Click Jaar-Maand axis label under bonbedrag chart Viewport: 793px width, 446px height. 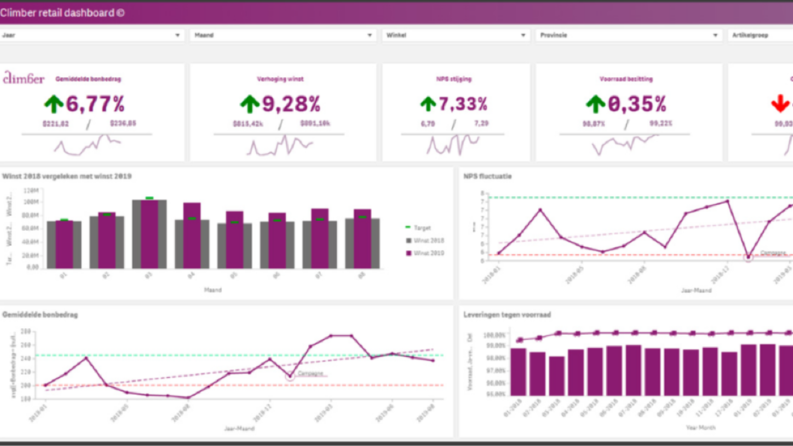tap(239, 428)
